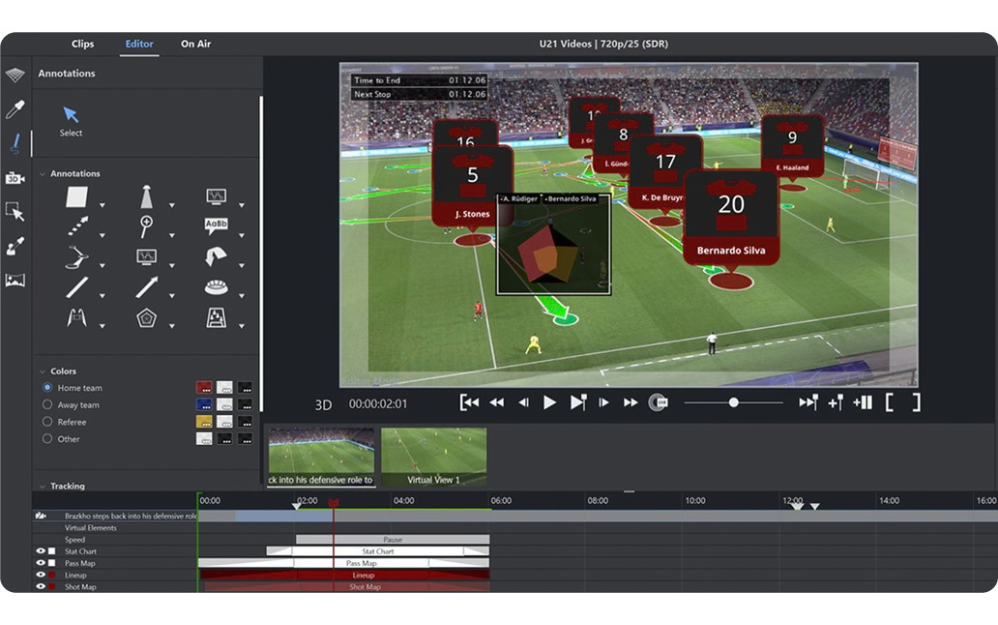The image size is (998, 625).
Task: Open dropdown next to spotlight annotation
Action: [x=171, y=206]
